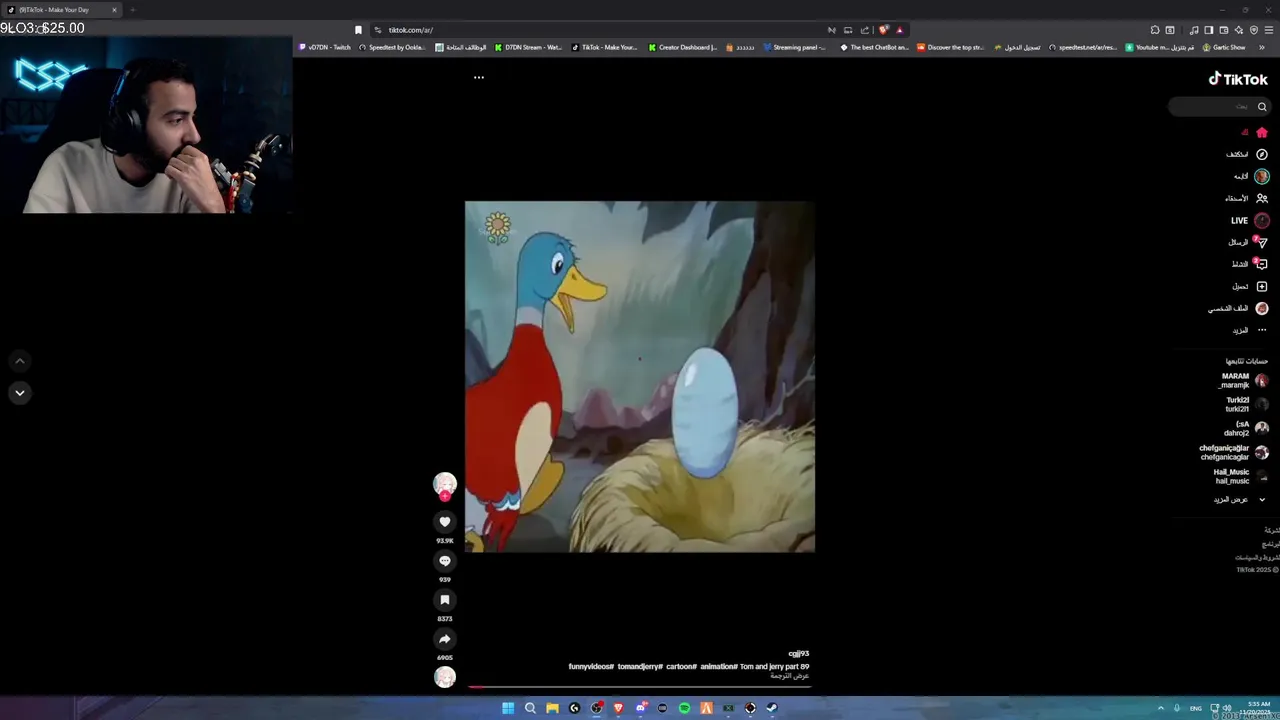Open username cgjj93 under the video
Viewport: 1280px width, 720px height.
pyautogui.click(x=798, y=654)
